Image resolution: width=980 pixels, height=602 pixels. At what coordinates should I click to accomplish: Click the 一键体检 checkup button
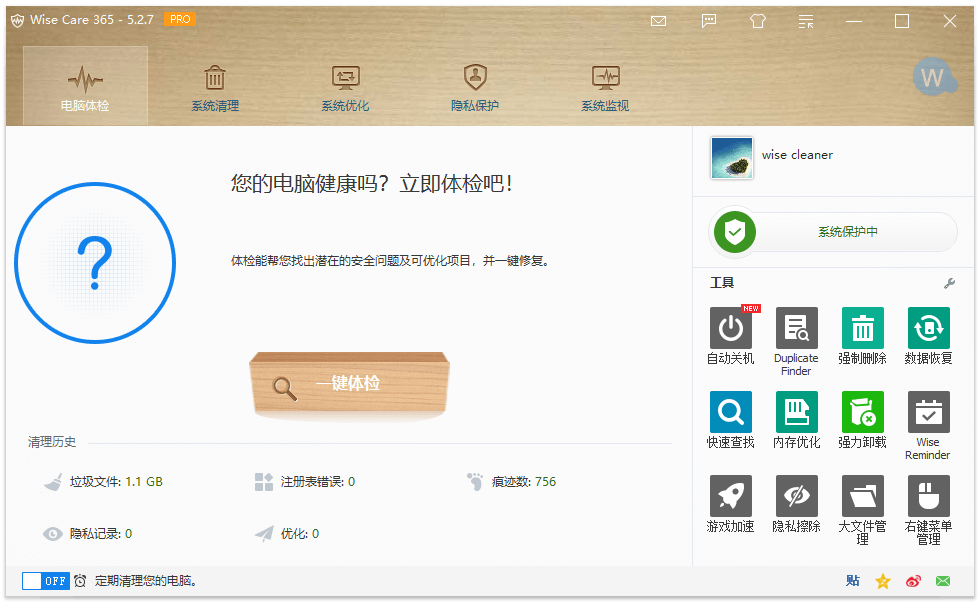tap(349, 383)
